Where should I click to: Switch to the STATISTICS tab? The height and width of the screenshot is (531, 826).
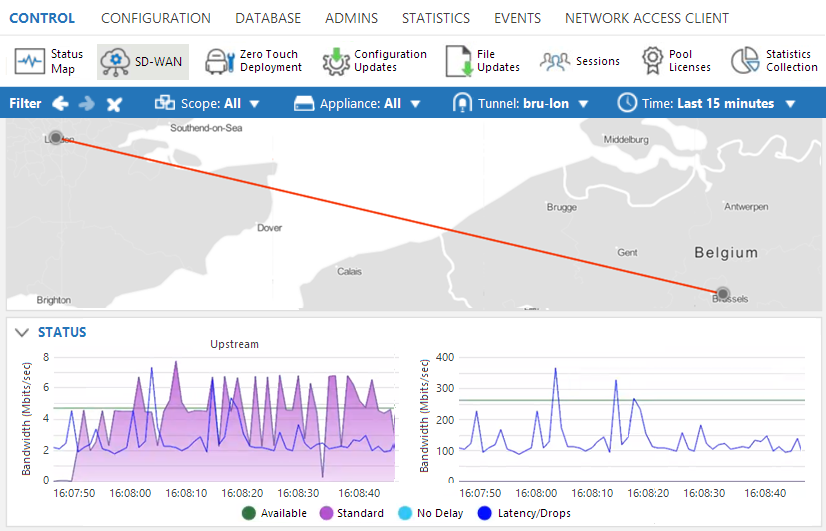click(435, 18)
